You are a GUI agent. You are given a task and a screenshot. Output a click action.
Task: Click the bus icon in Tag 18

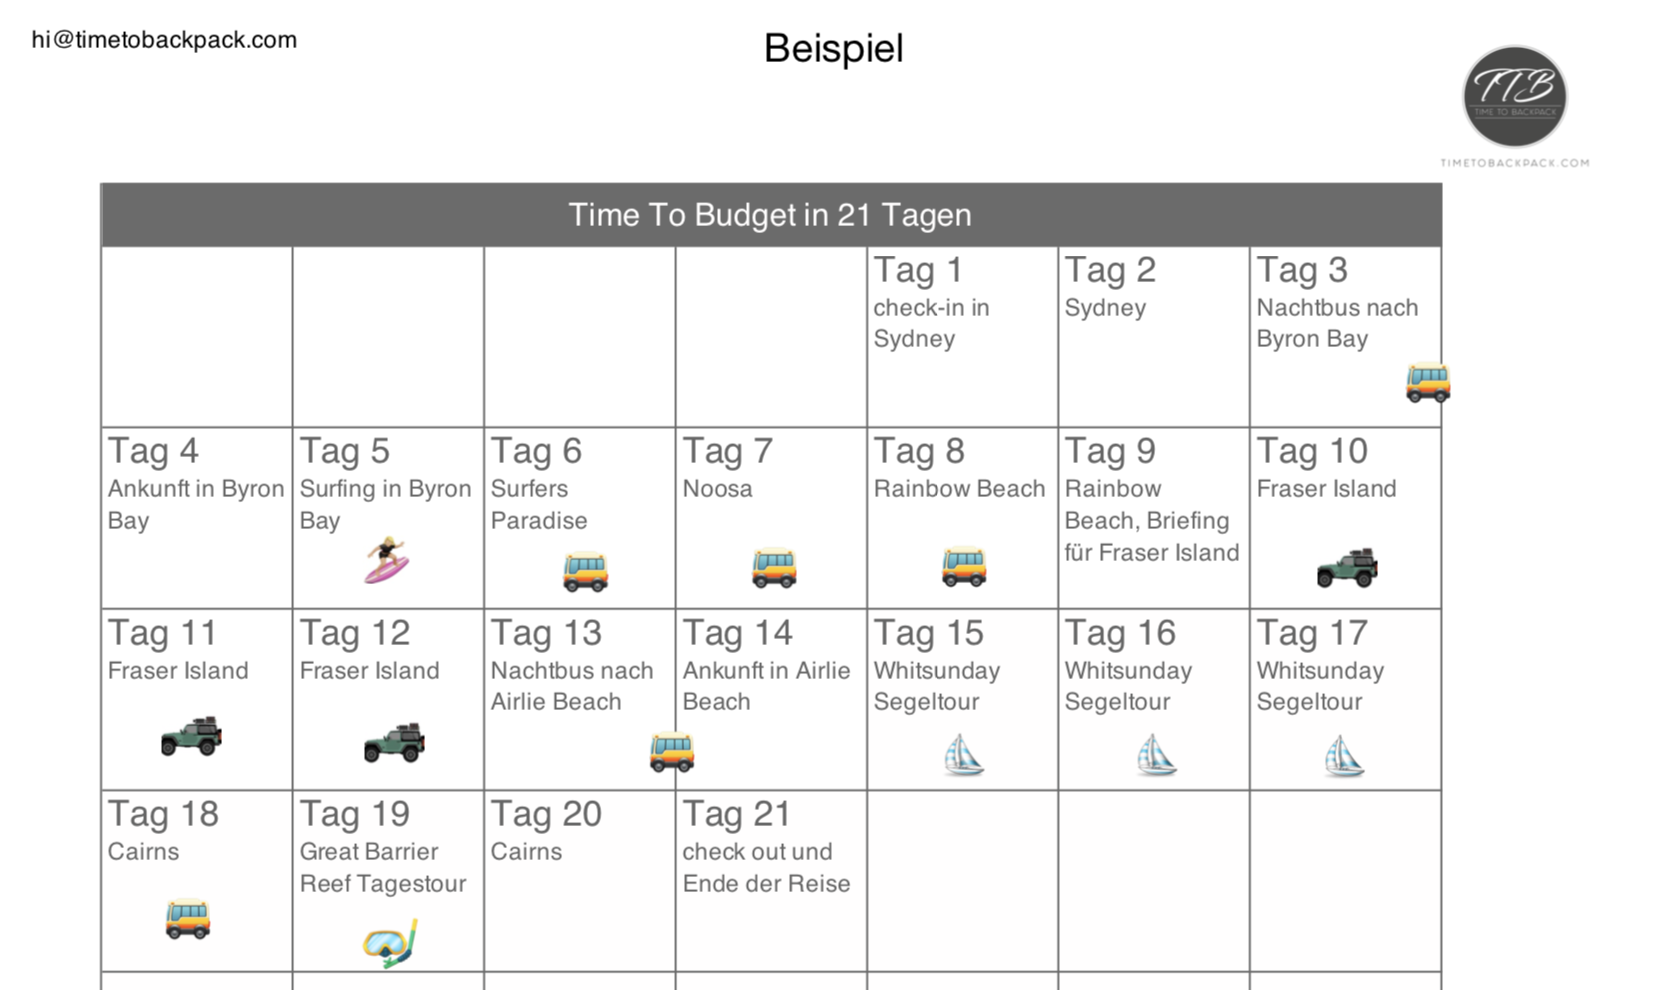188,919
